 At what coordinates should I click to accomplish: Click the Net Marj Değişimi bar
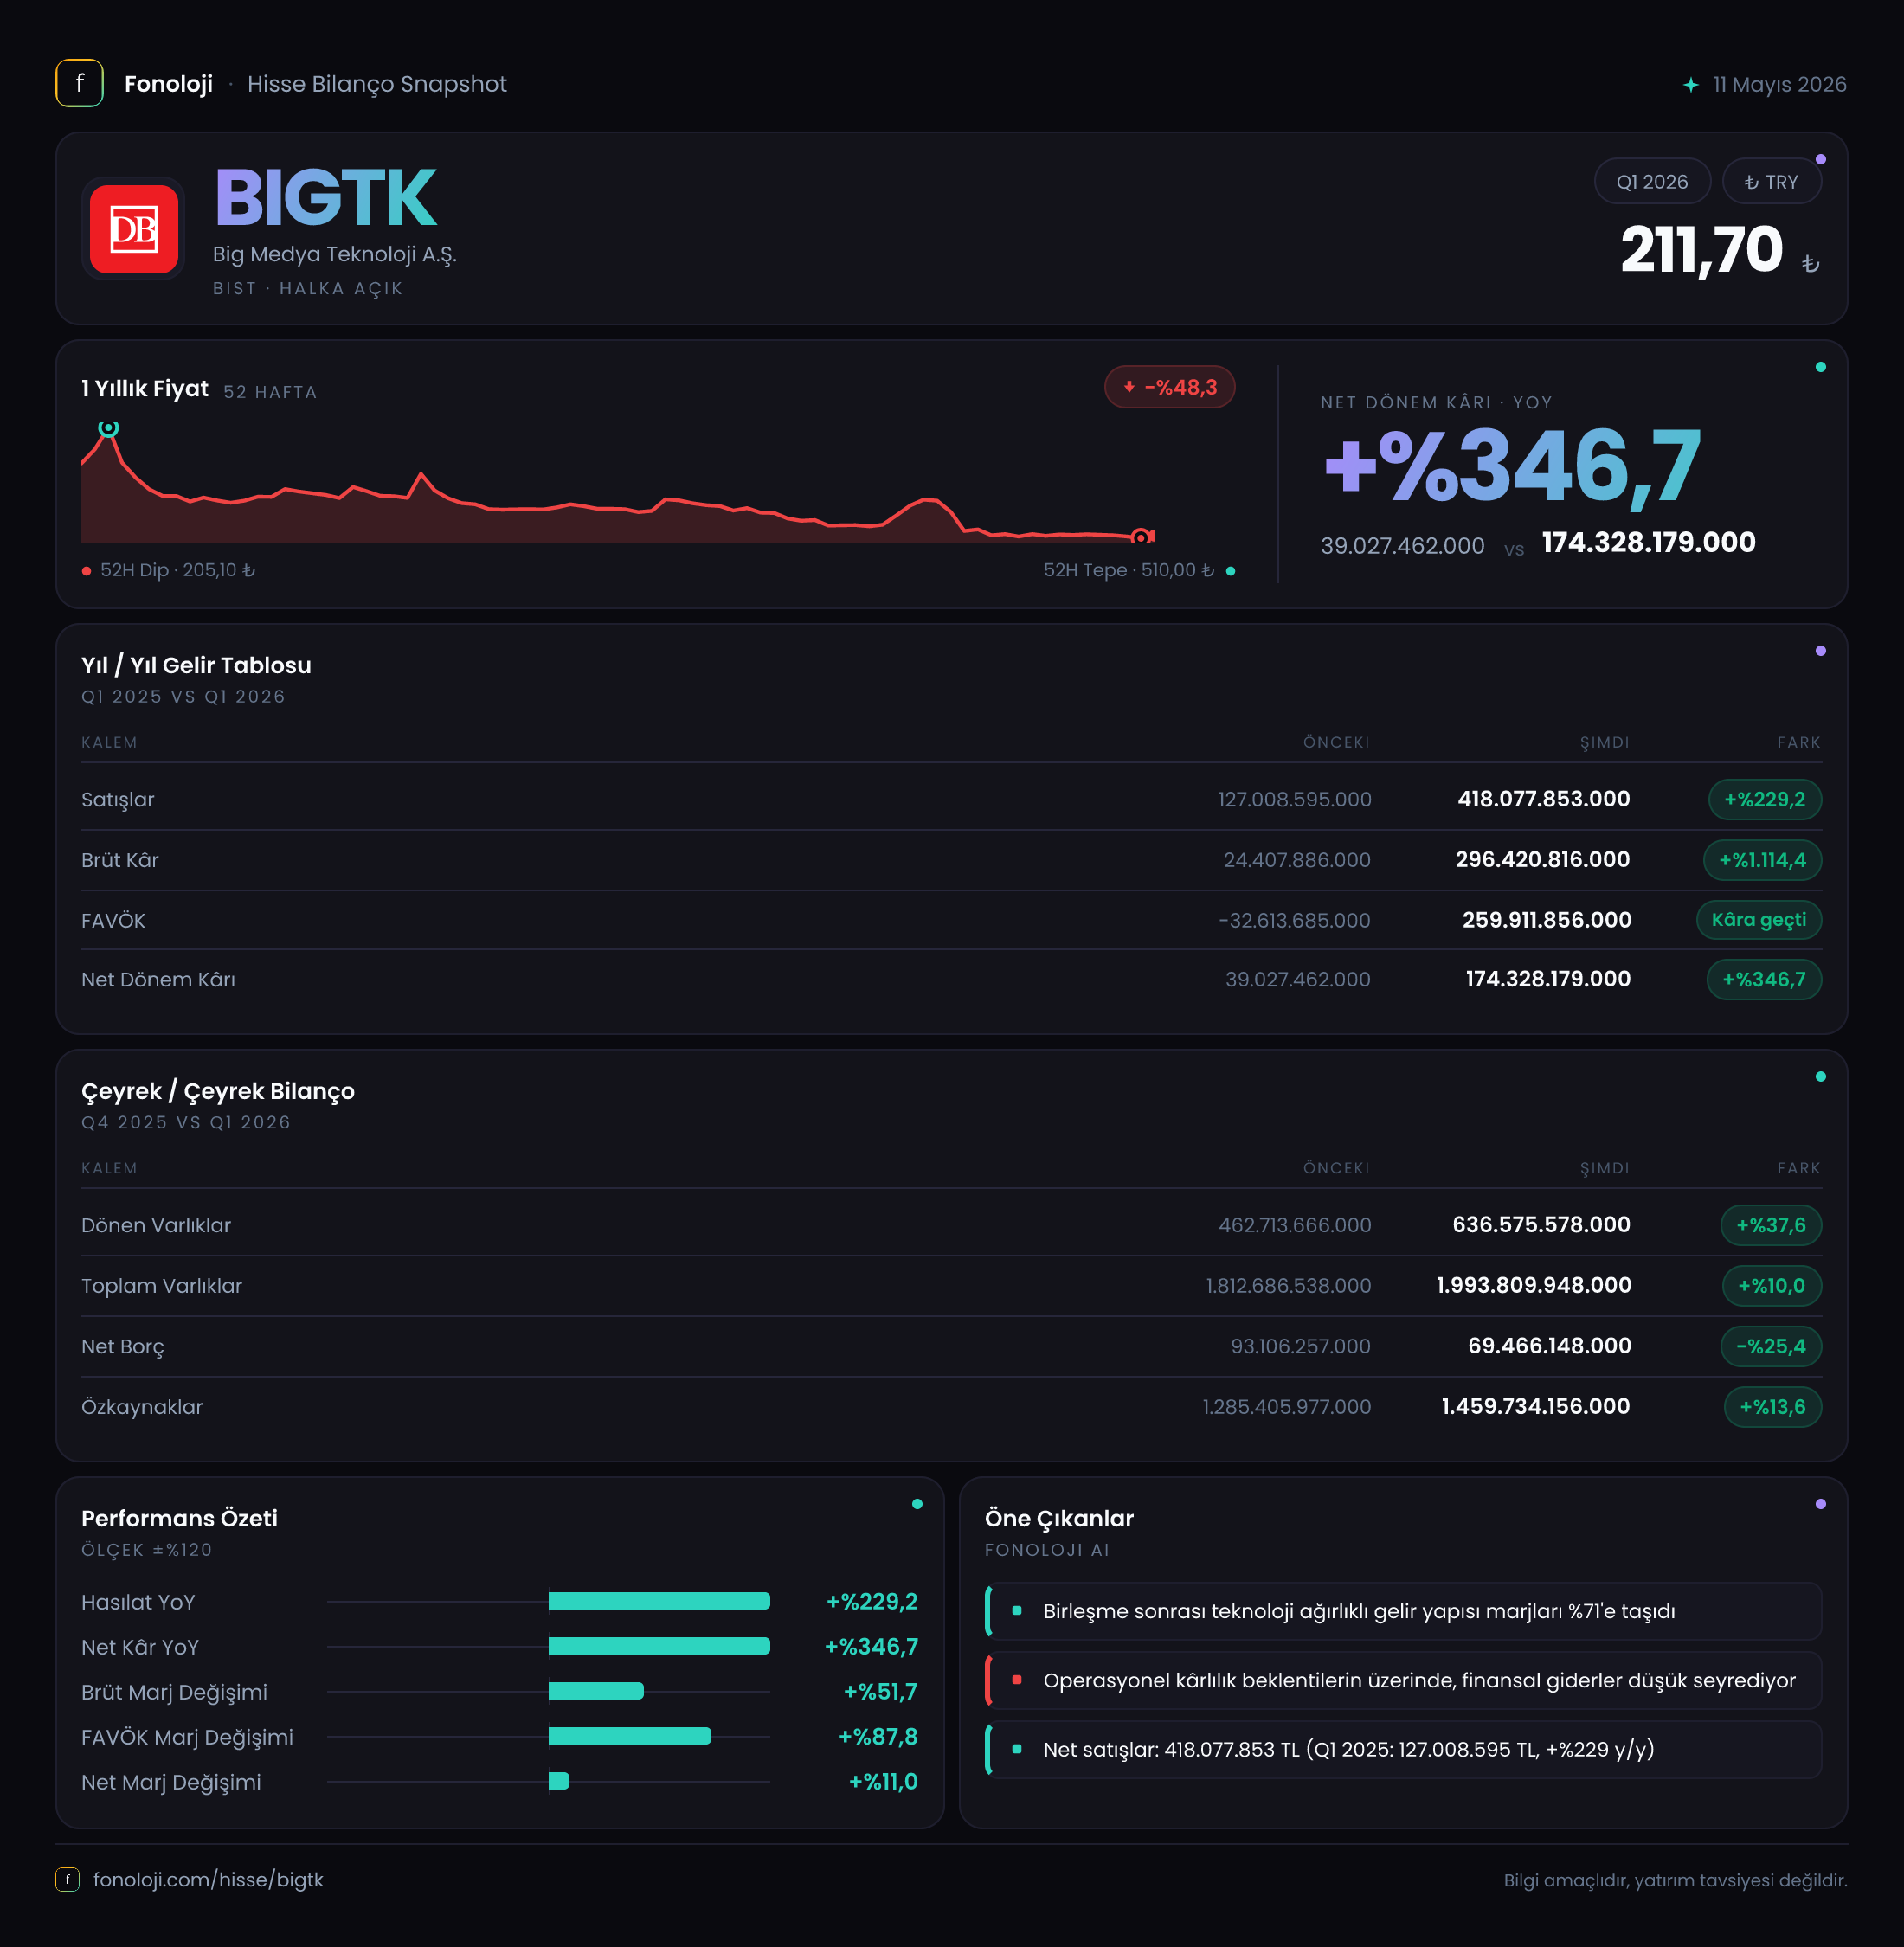[559, 1781]
